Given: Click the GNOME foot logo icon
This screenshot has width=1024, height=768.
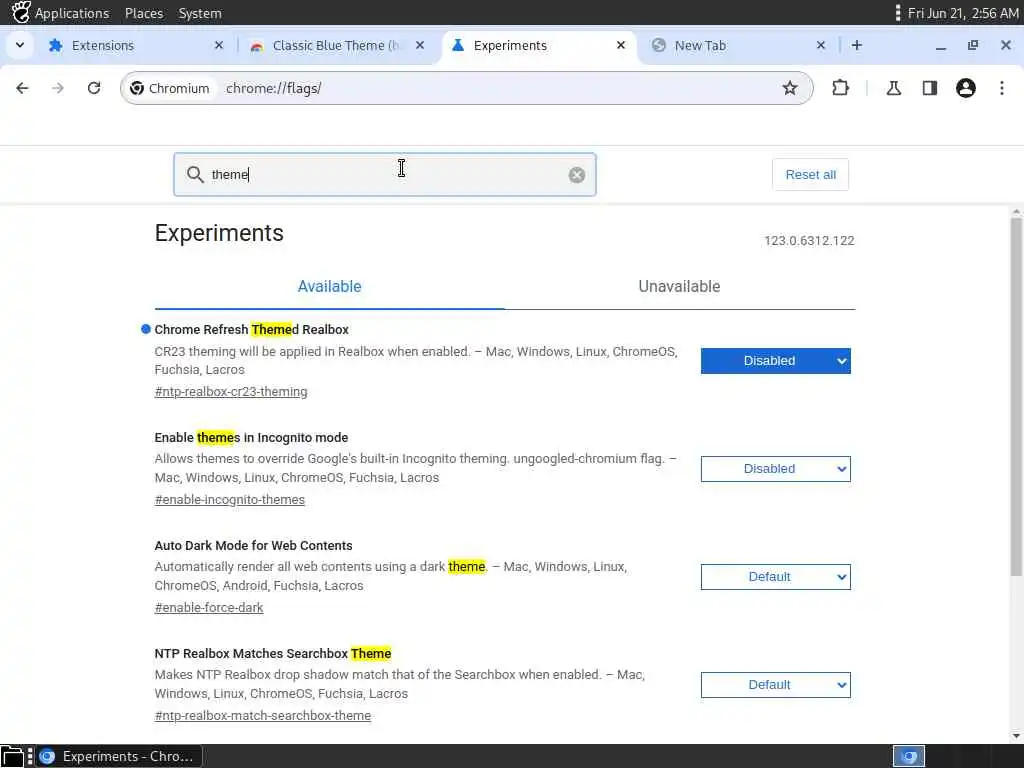Looking at the screenshot, I should pos(20,12).
